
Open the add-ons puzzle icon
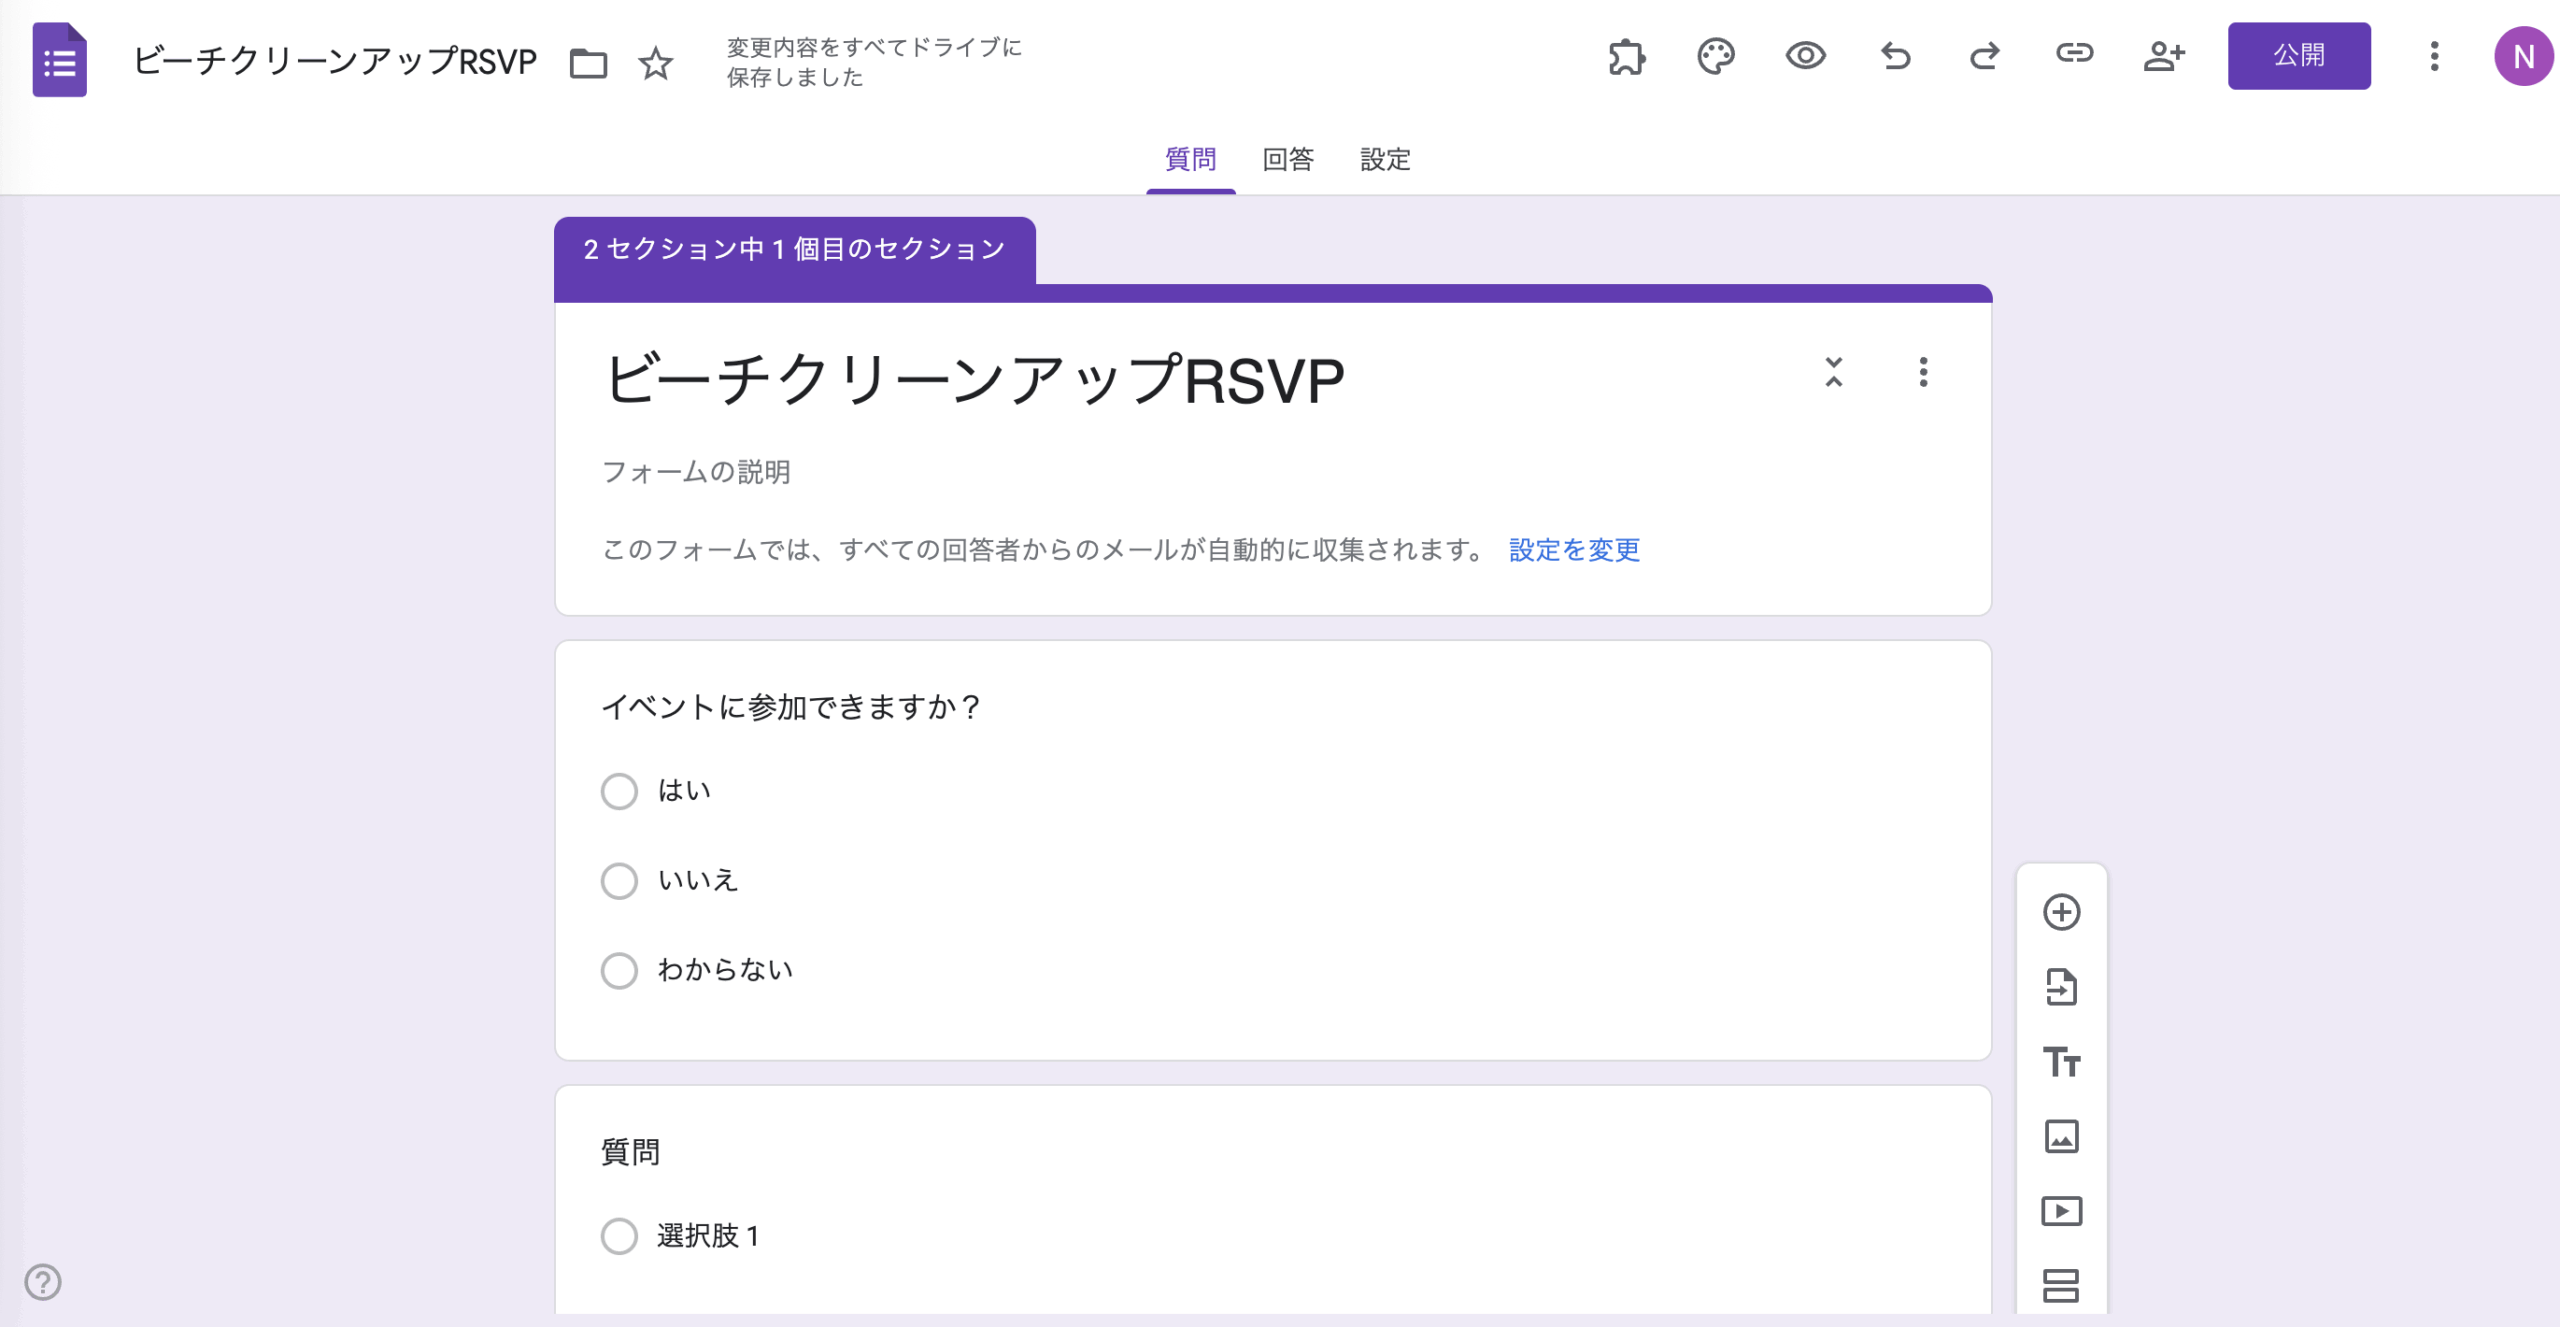1626,56
